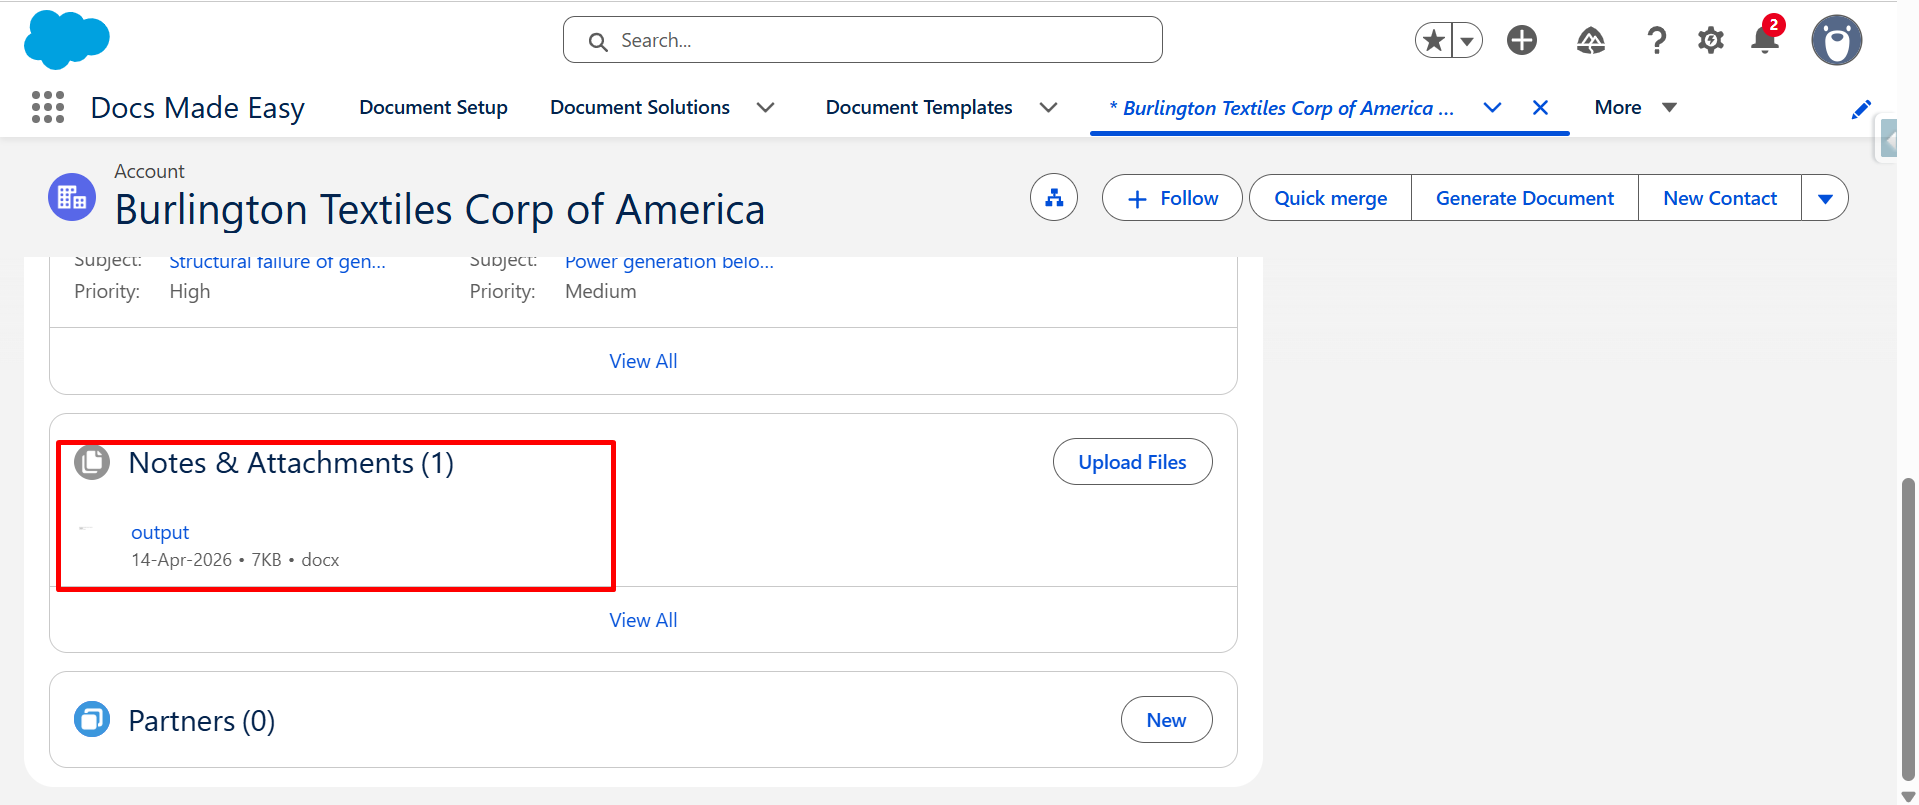The width and height of the screenshot is (1919, 805).
Task: Click the High priority value
Action: [x=190, y=291]
